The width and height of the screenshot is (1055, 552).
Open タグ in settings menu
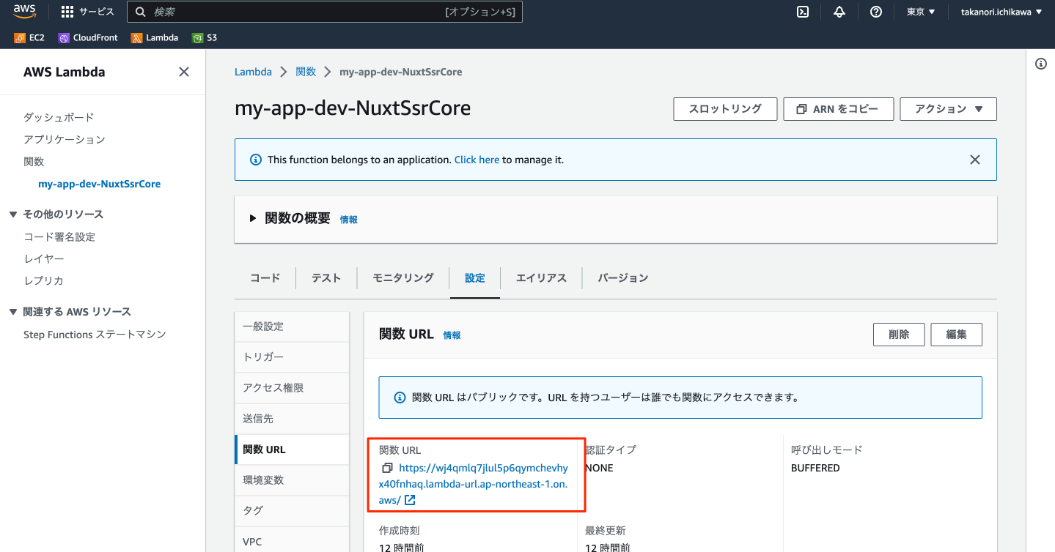(x=292, y=511)
